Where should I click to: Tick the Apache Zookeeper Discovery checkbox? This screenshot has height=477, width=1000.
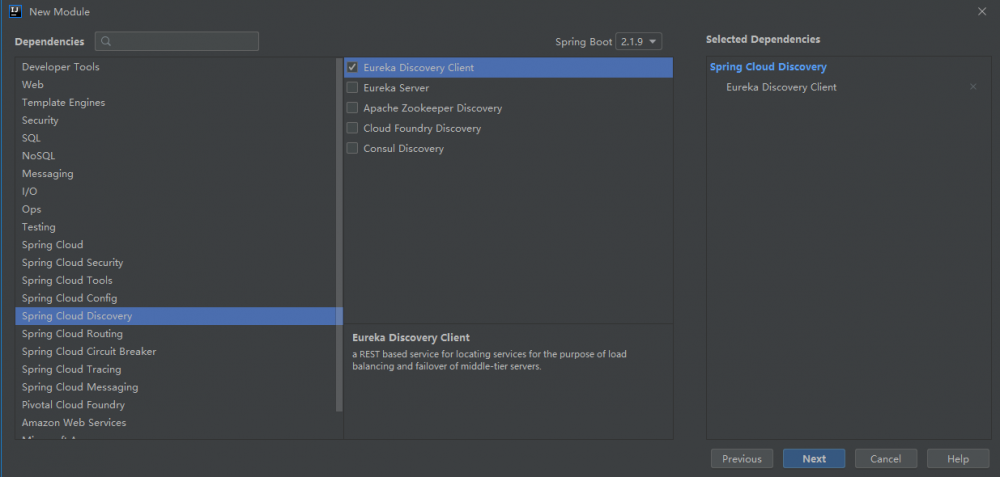click(352, 108)
